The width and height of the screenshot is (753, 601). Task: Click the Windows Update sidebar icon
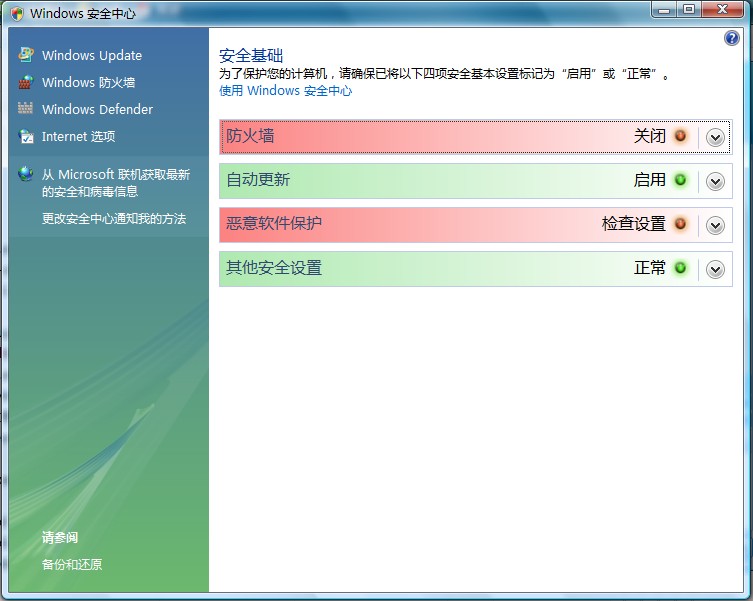coord(26,55)
